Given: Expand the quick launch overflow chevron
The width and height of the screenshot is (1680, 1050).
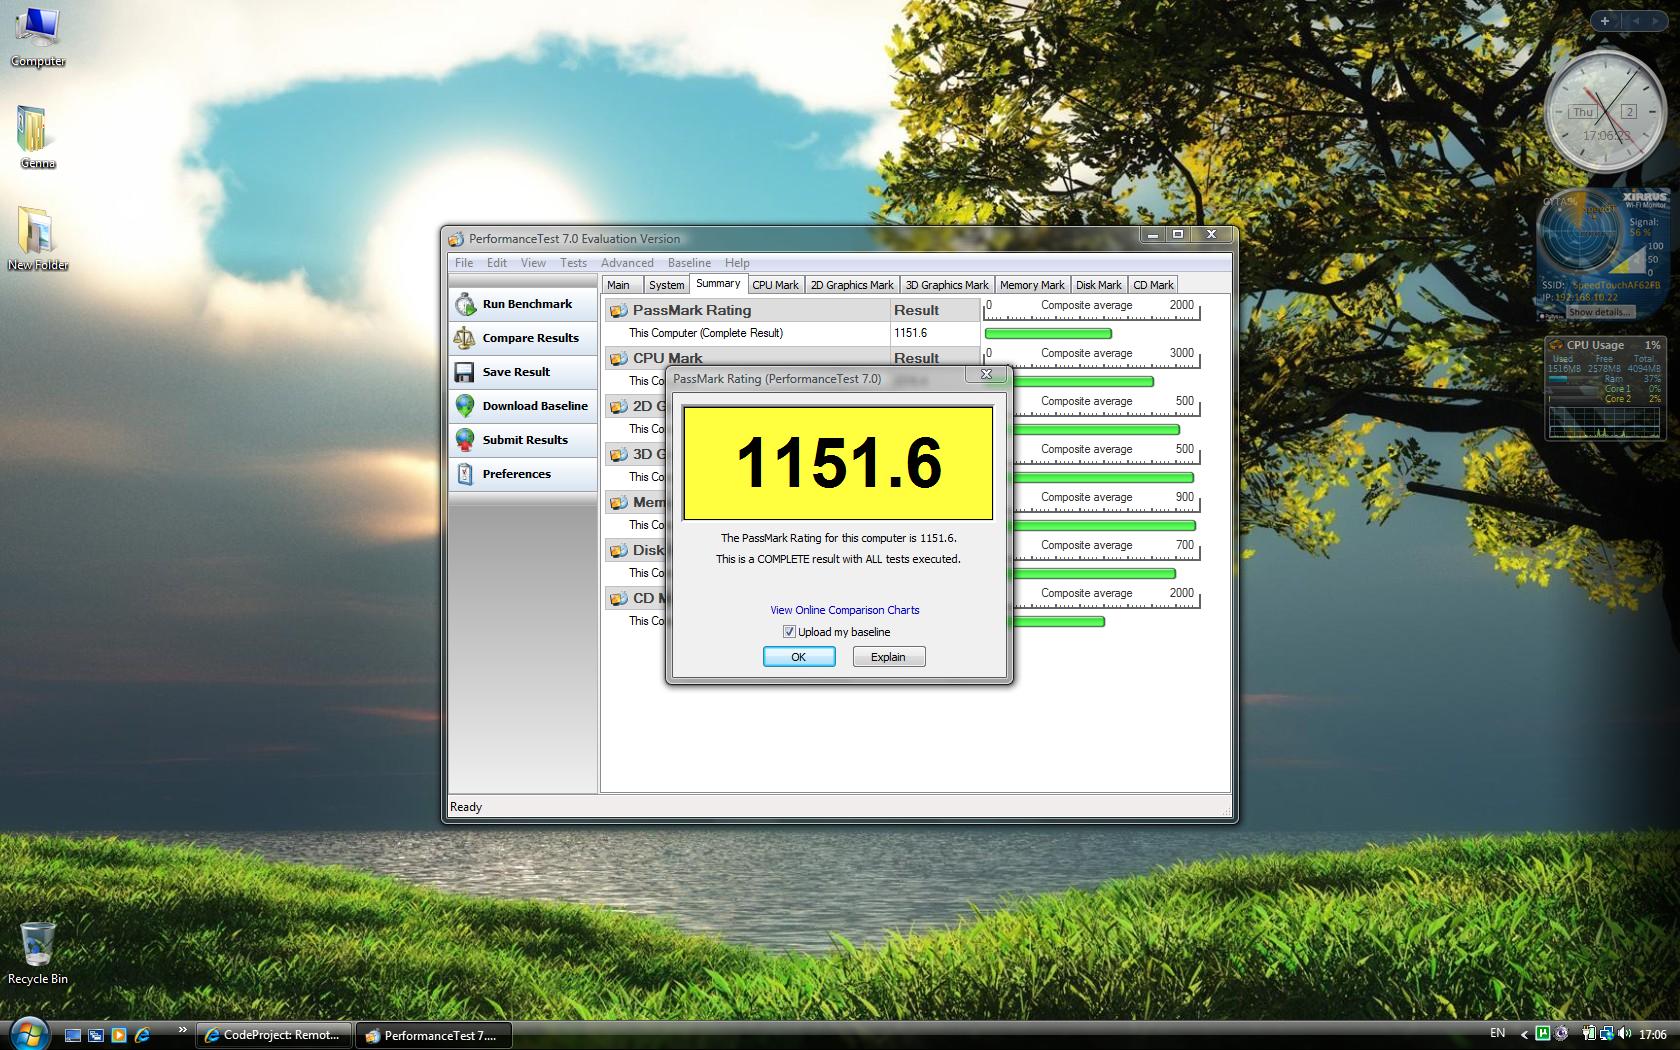Looking at the screenshot, I should (x=182, y=1029).
